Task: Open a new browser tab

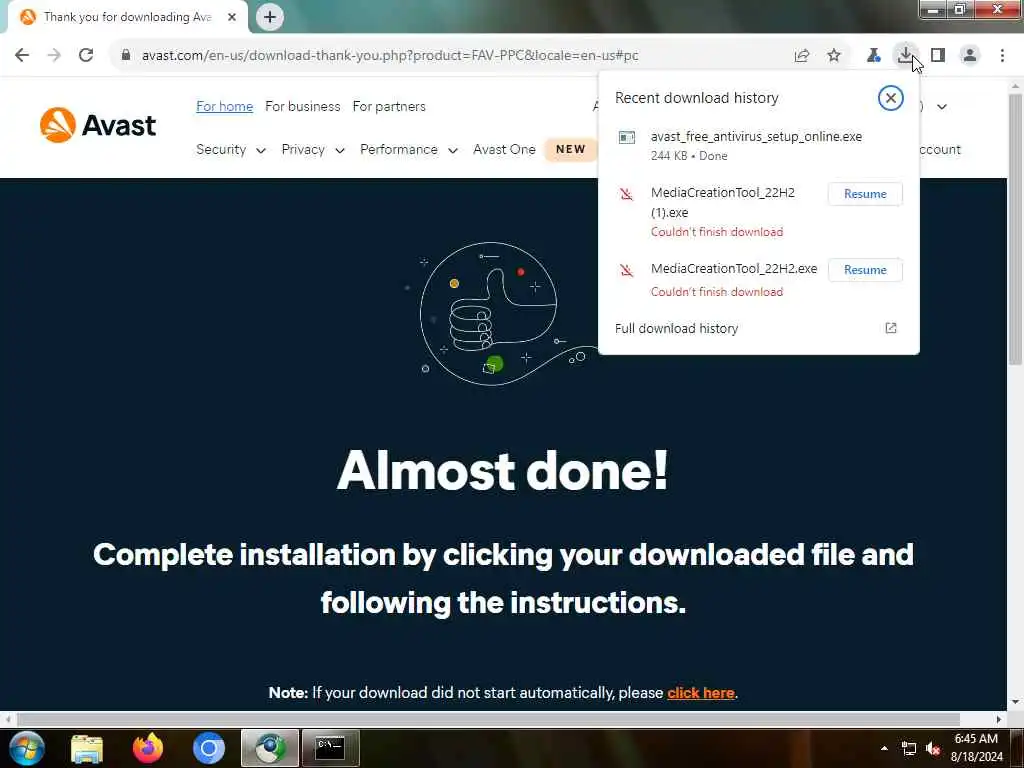Action: (270, 17)
